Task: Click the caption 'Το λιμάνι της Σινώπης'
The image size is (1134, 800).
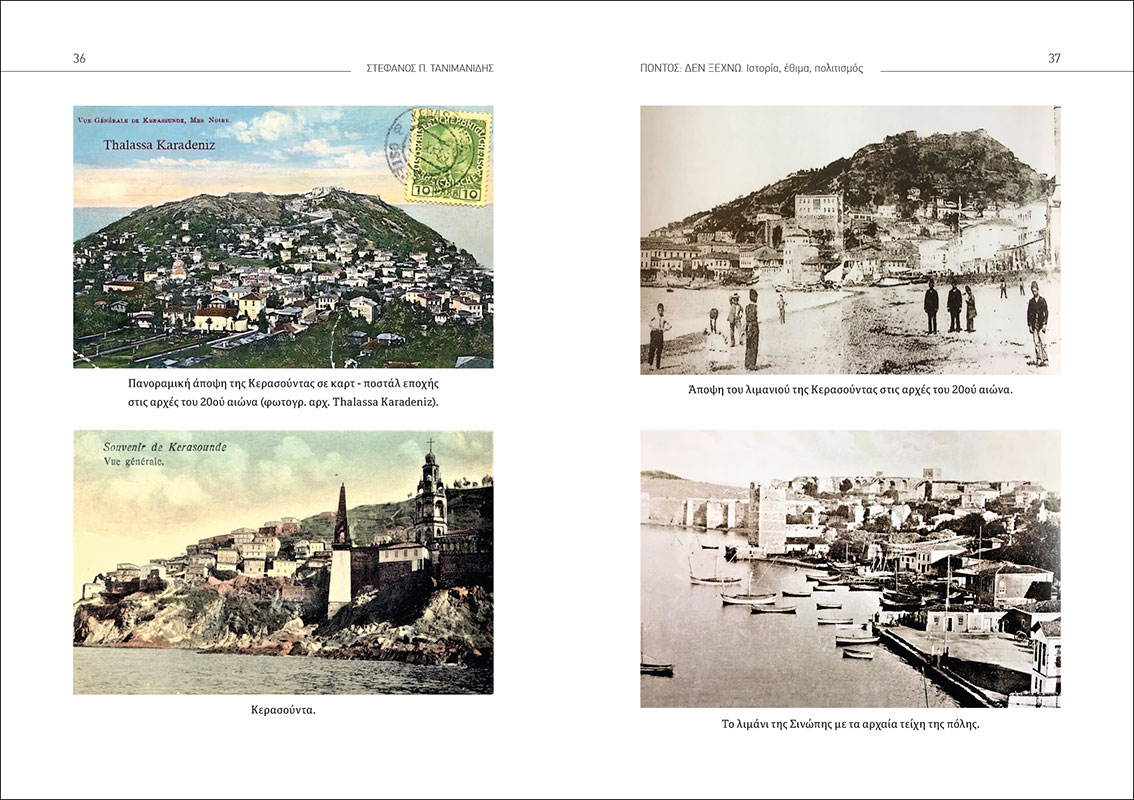Action: pos(850,723)
